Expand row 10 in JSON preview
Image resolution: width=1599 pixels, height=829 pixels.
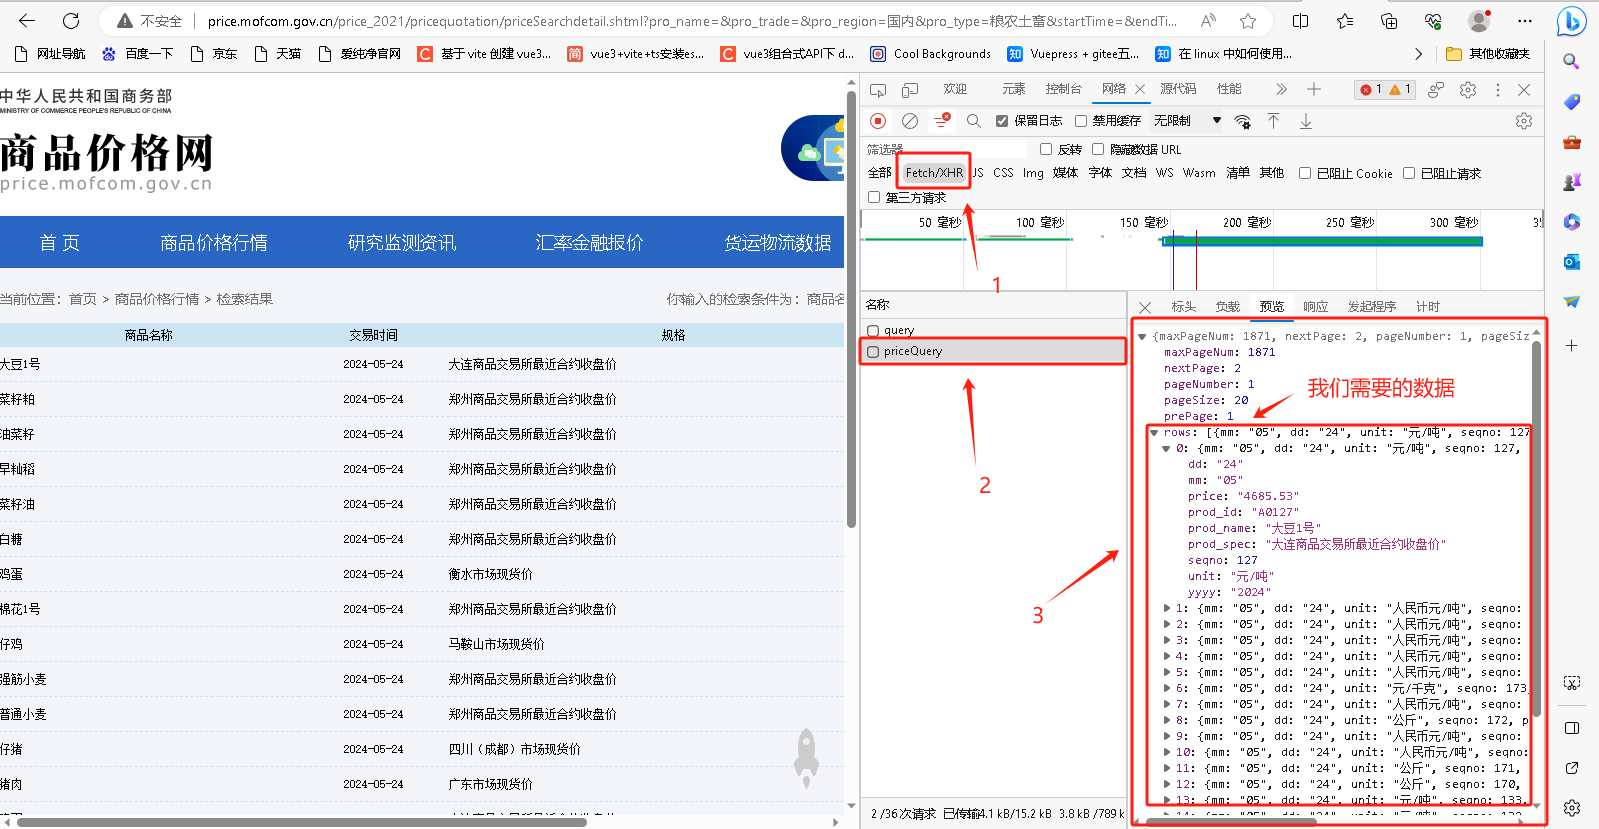[1167, 752]
